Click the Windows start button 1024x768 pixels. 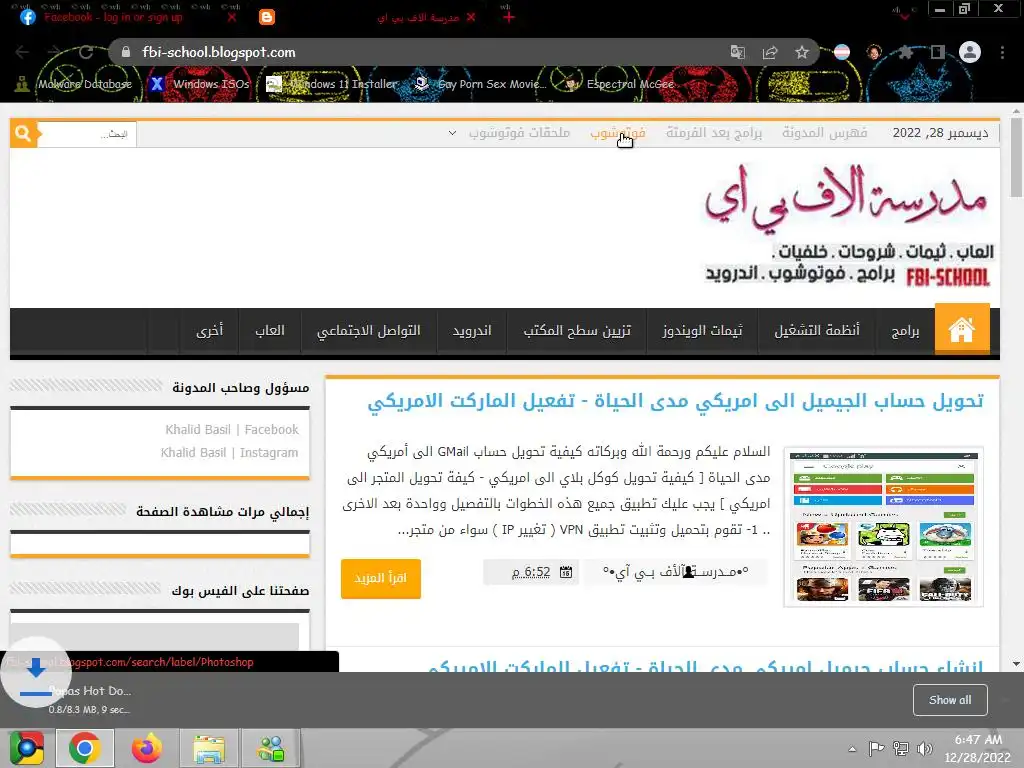(26, 748)
